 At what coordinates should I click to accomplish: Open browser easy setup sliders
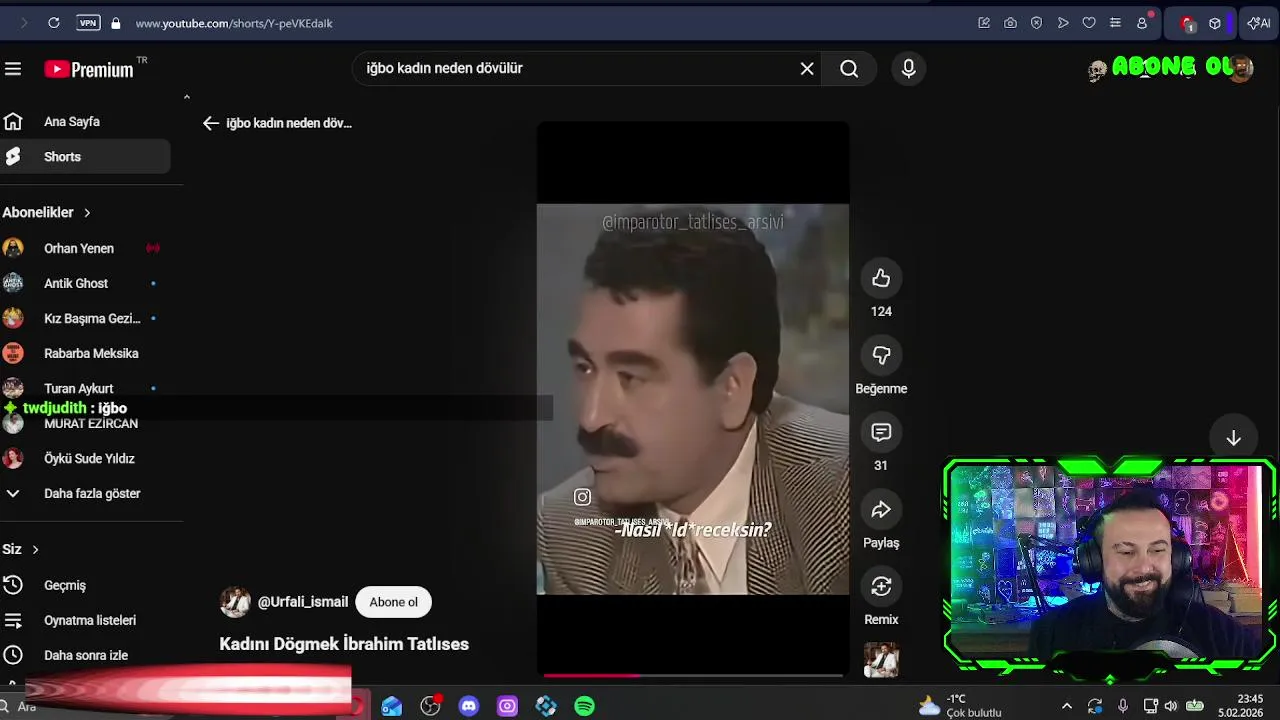click(x=1115, y=23)
